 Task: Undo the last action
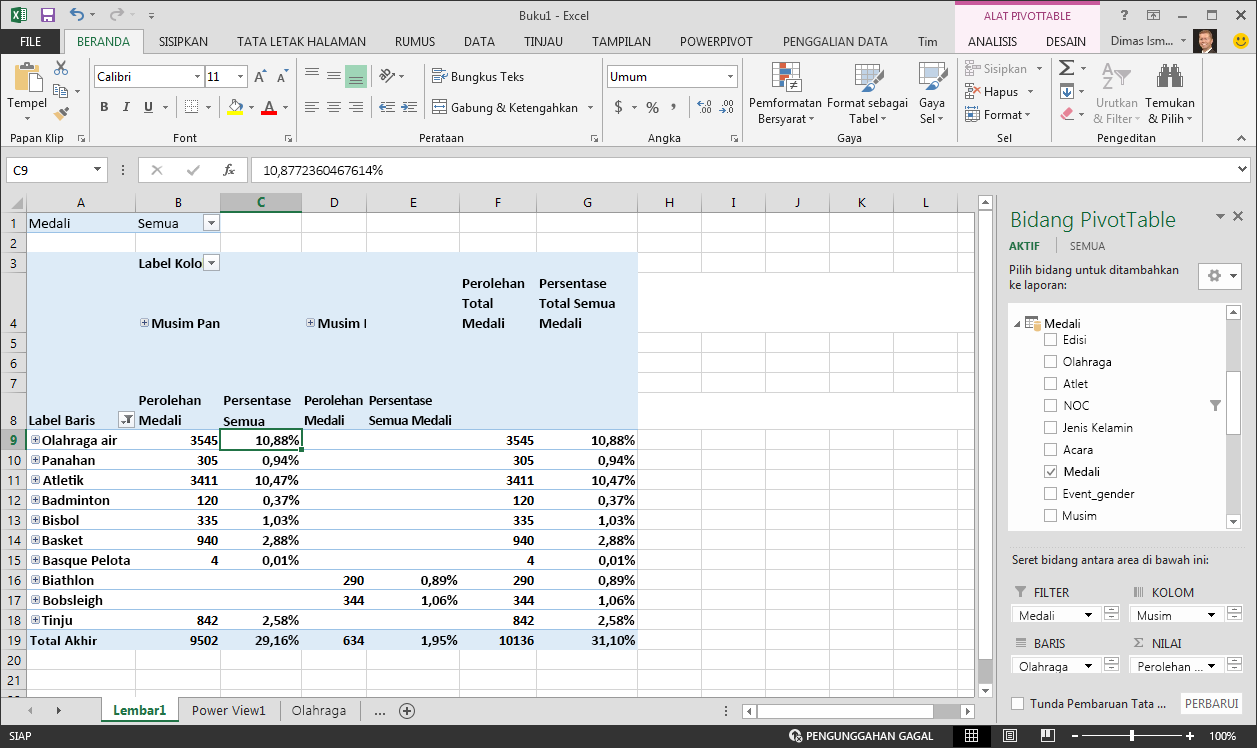click(78, 15)
